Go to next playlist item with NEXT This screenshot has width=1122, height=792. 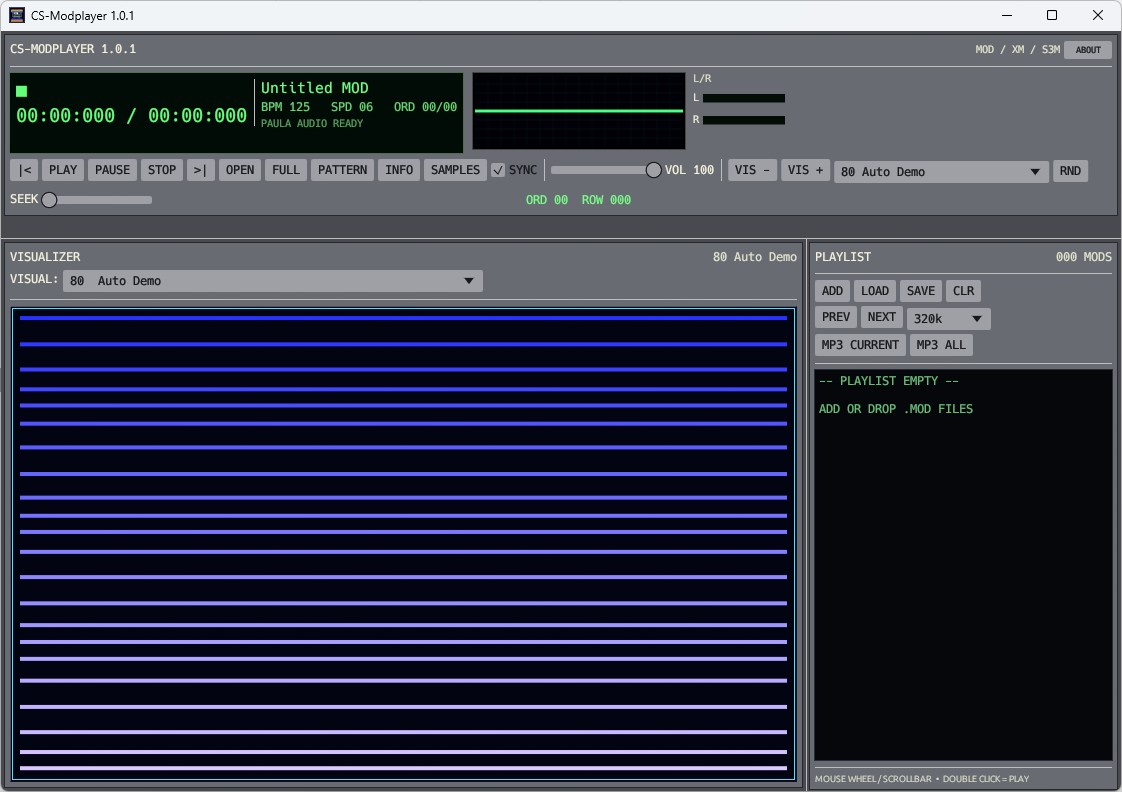(x=882, y=317)
